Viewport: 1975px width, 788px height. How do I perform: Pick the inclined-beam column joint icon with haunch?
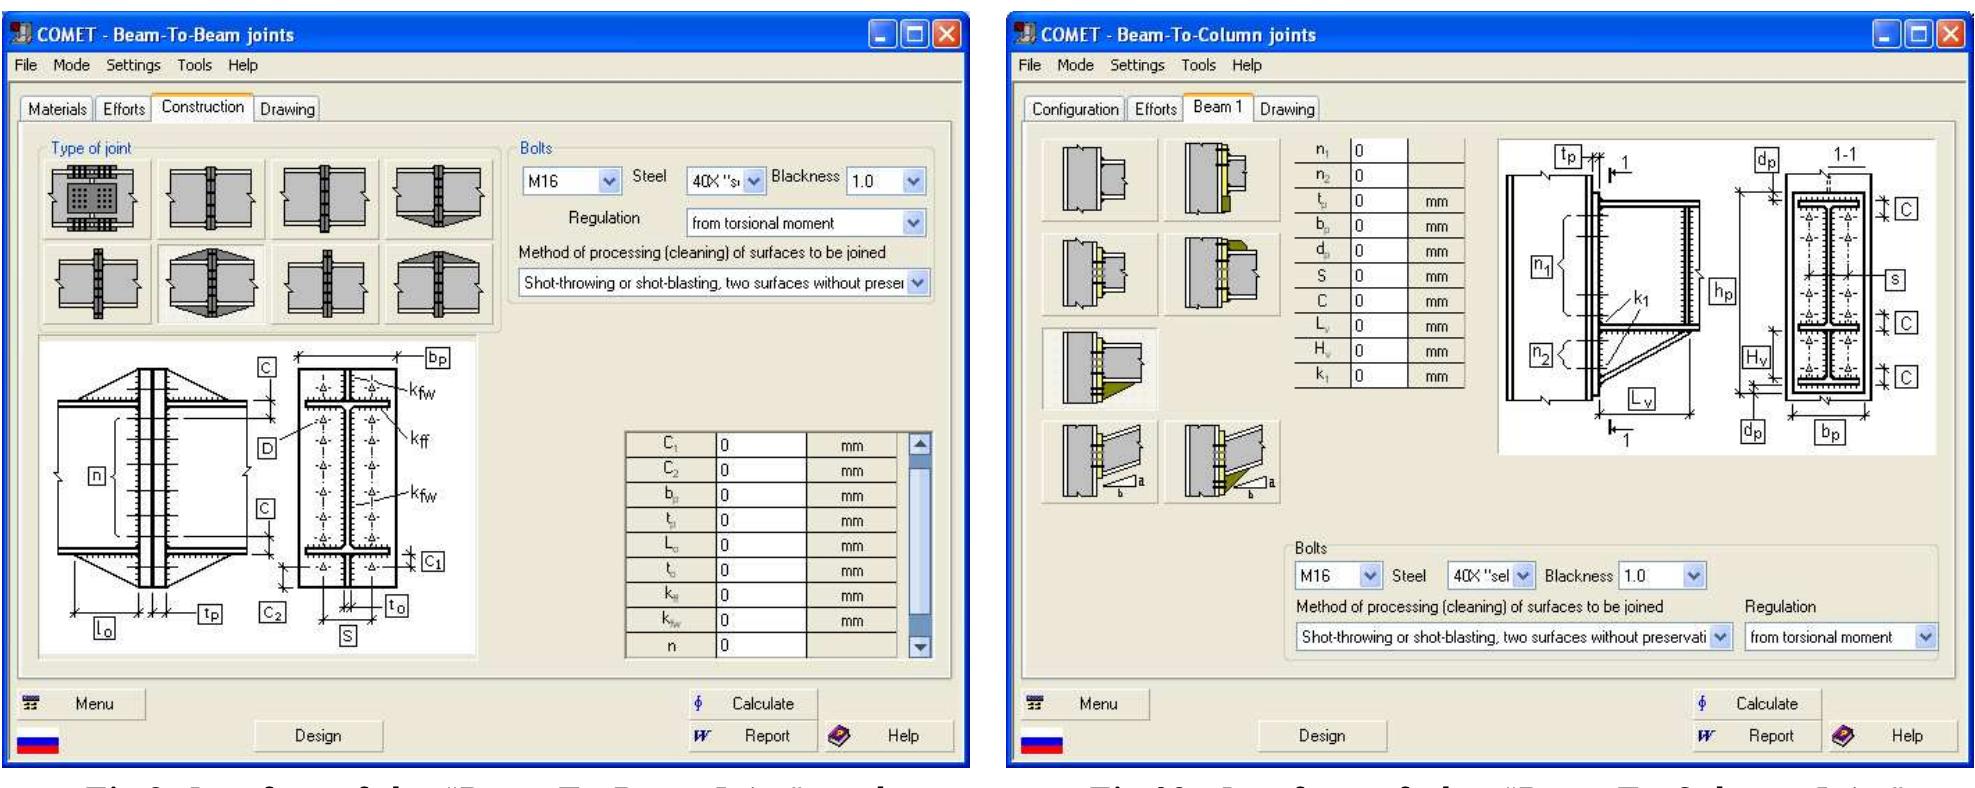pyautogui.click(x=1222, y=462)
